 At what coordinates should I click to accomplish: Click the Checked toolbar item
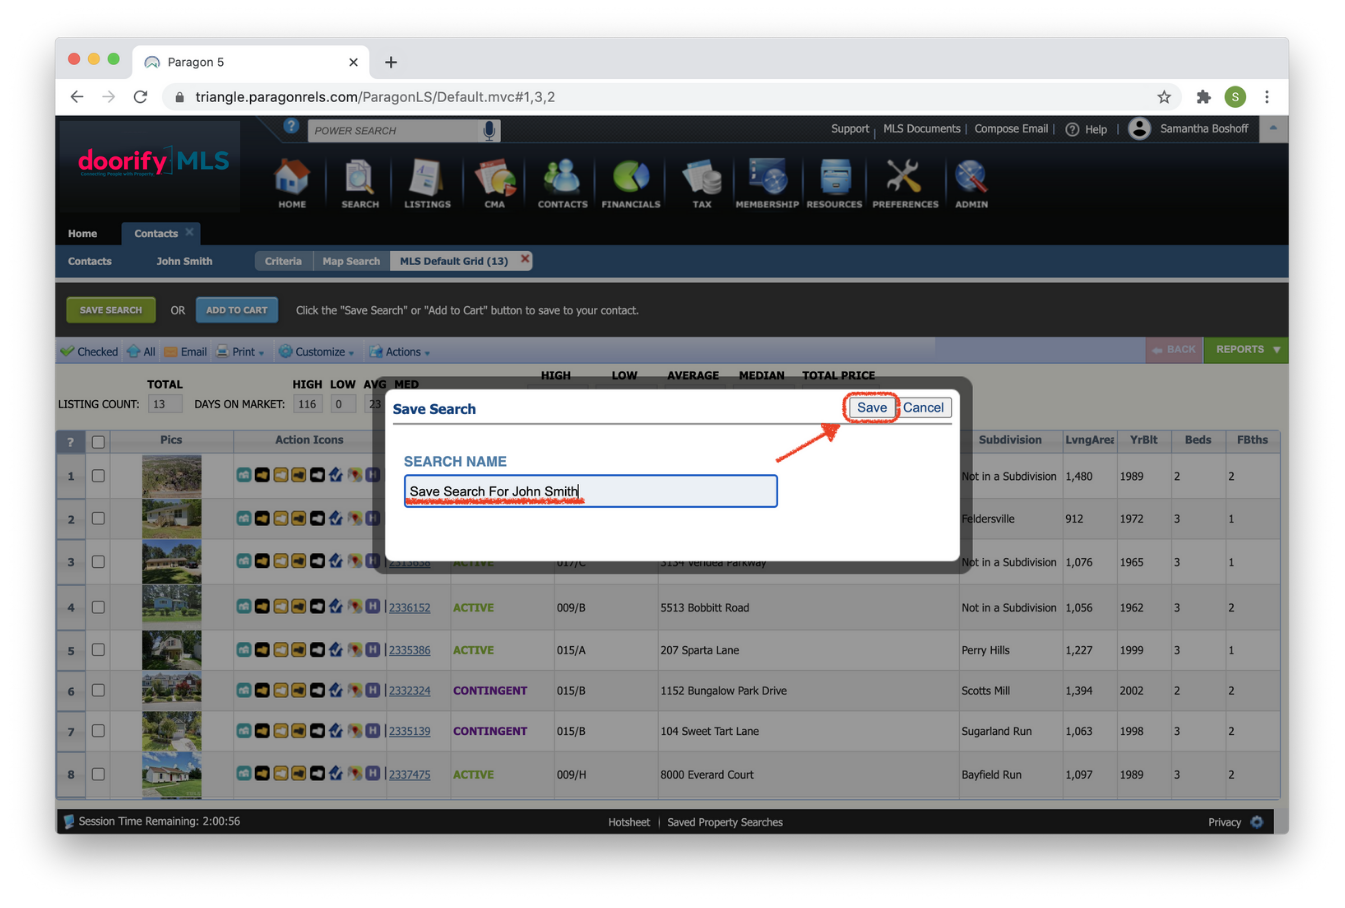point(89,352)
